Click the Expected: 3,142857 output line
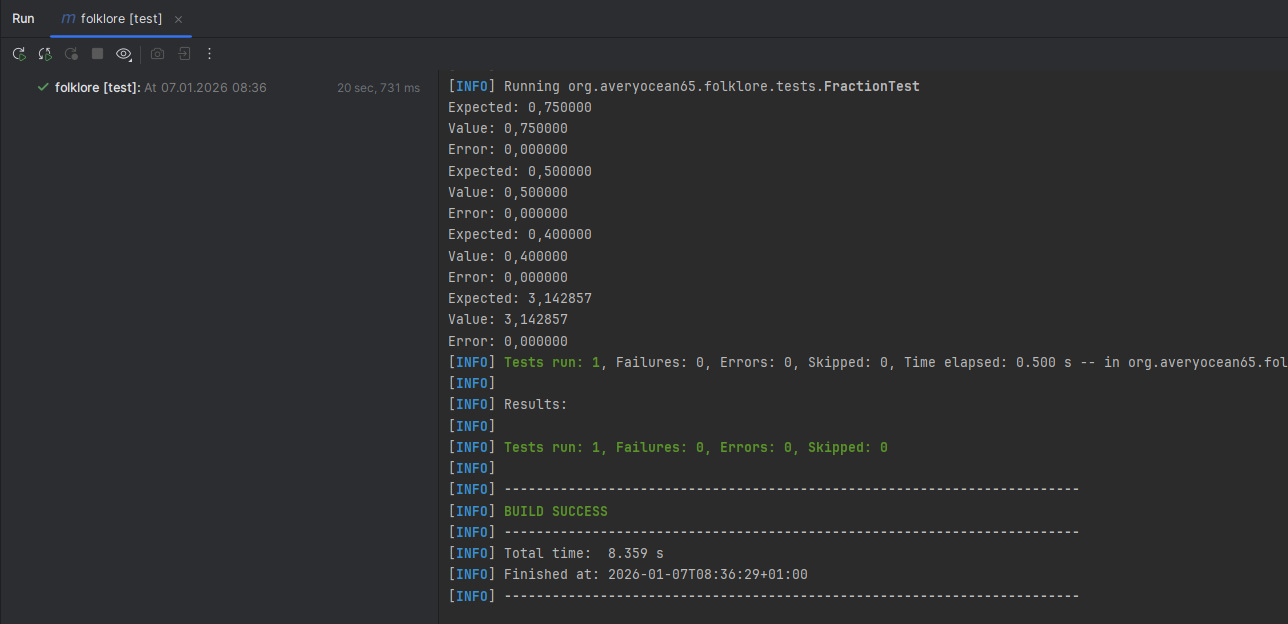The image size is (1288, 624). click(519, 298)
